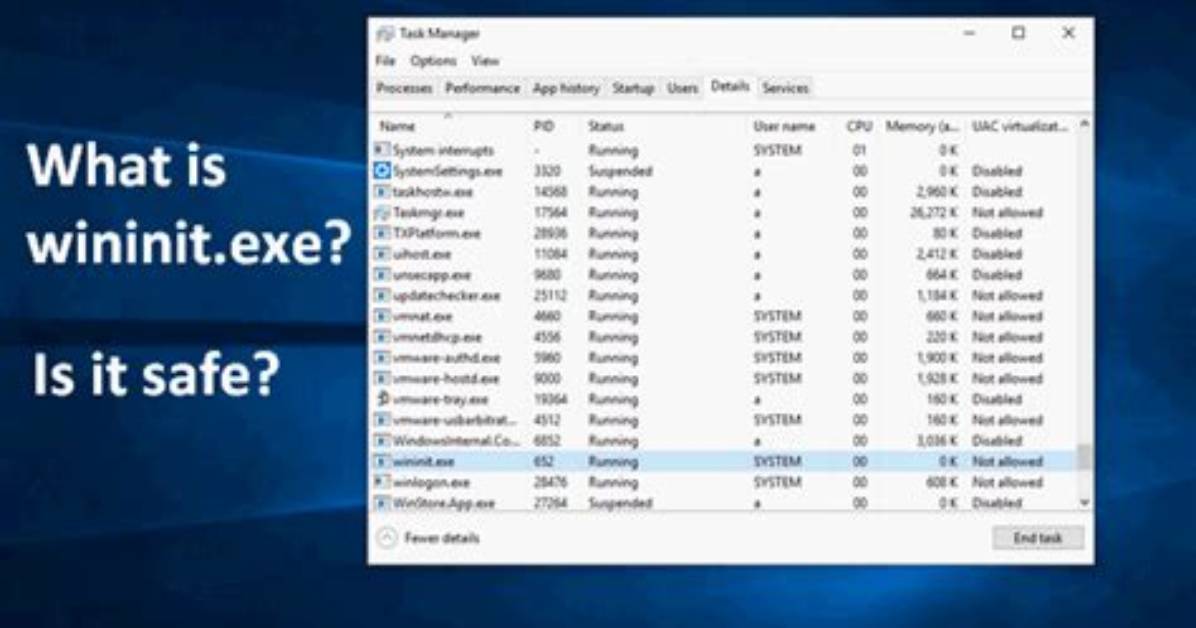Select the SystemSettings.exe process name
1196x628 pixels.
tap(448, 171)
